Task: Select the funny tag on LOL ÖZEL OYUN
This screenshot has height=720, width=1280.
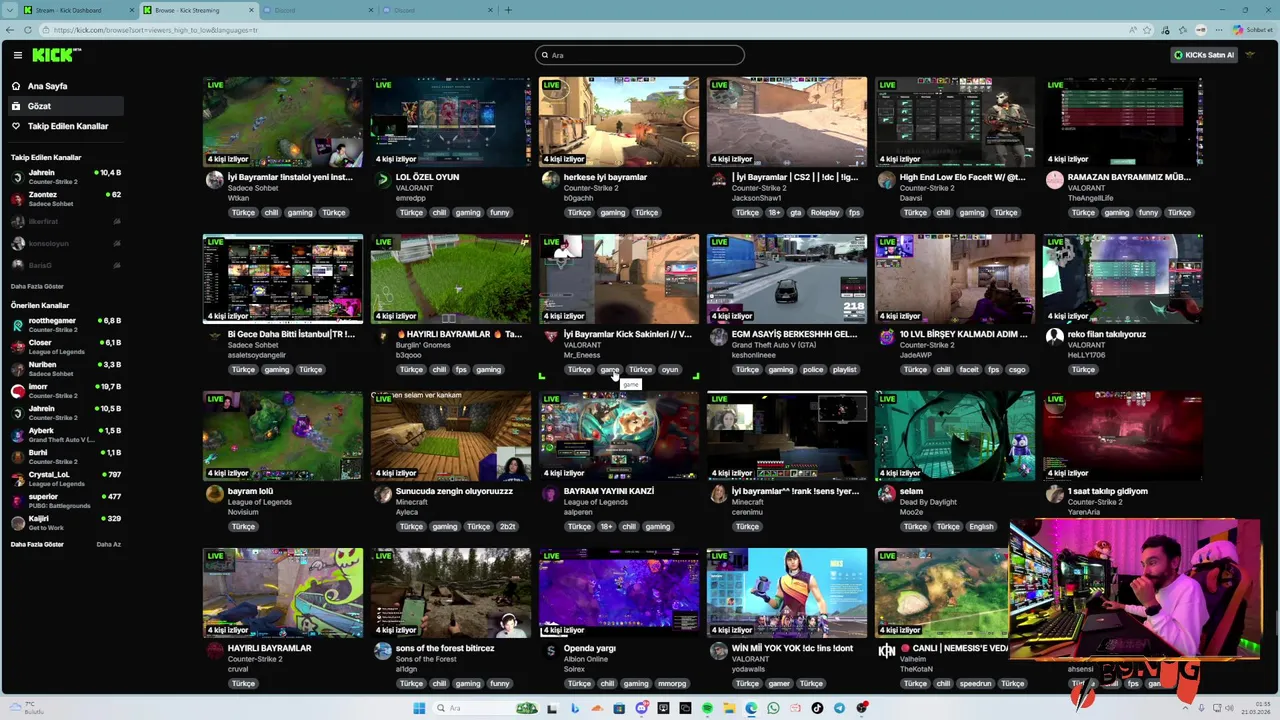Action: click(500, 212)
